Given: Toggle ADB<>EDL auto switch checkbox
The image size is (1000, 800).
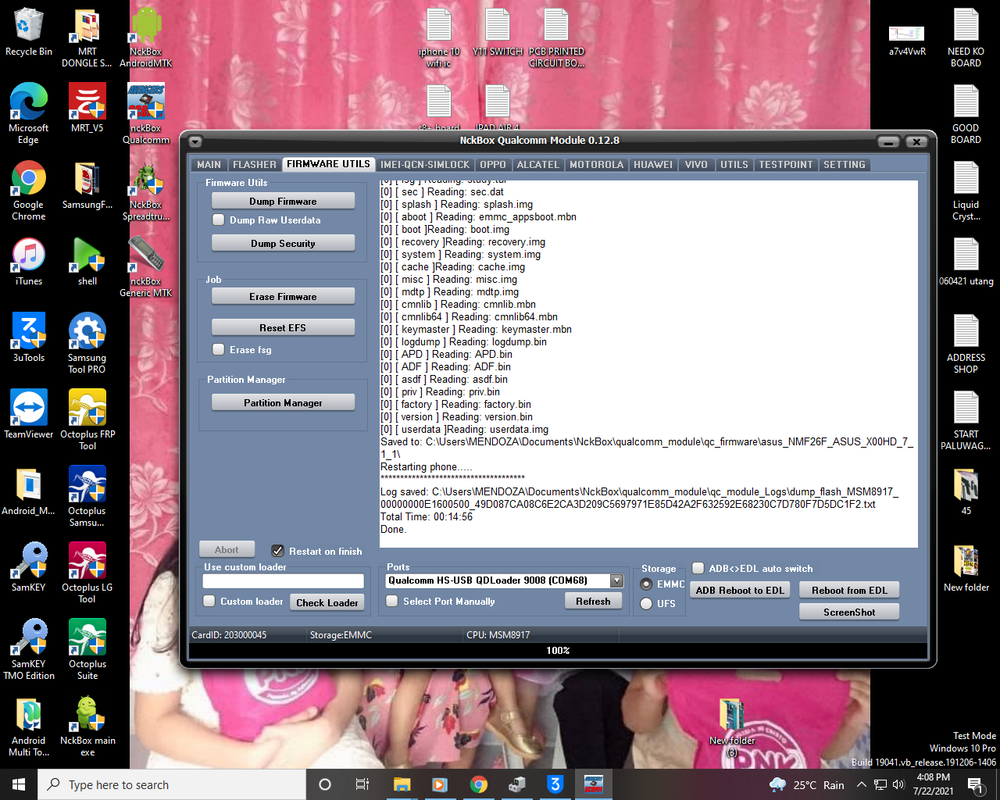Looking at the screenshot, I should click(x=698, y=568).
